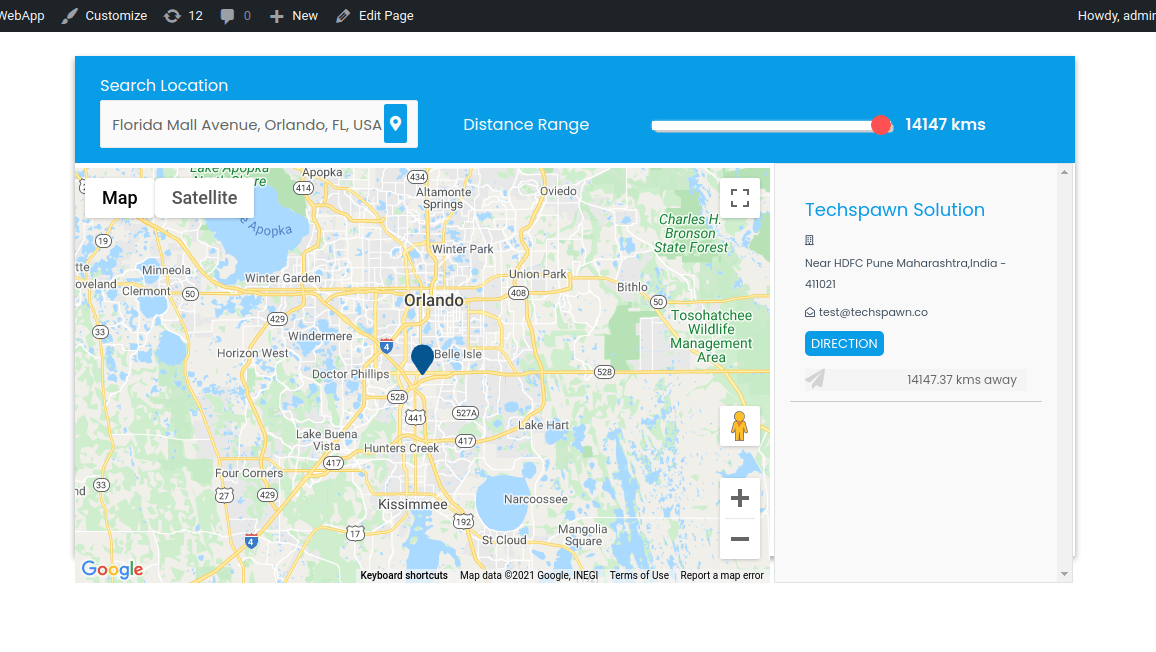The image size is (1156, 652).
Task: Open the Customize menu item
Action: pos(104,16)
